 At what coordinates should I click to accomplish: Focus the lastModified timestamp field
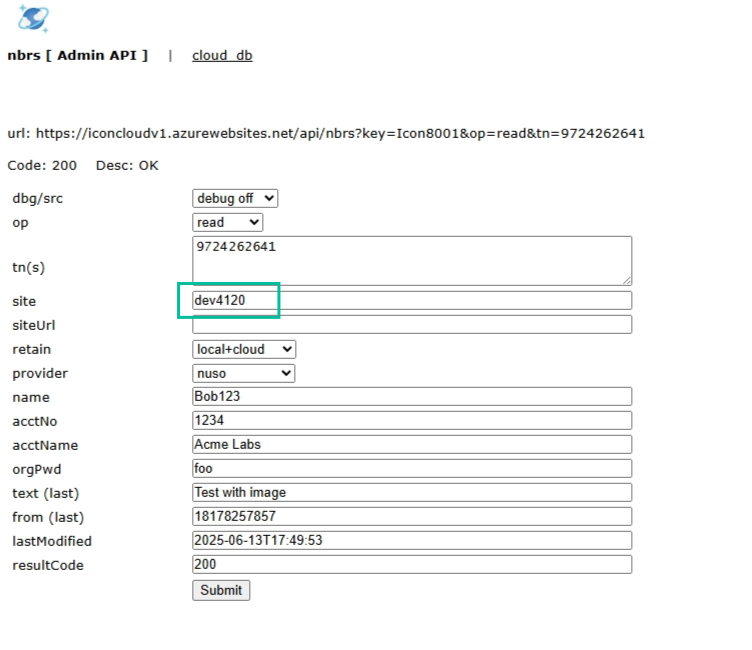(x=411, y=540)
